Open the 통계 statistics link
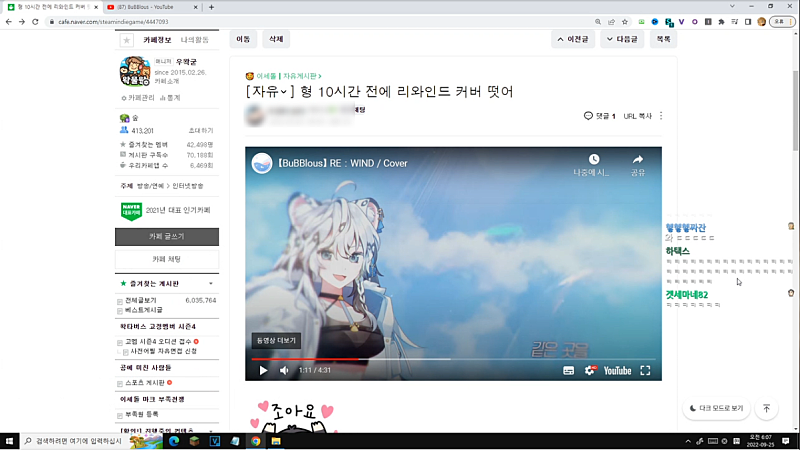 click(170, 97)
